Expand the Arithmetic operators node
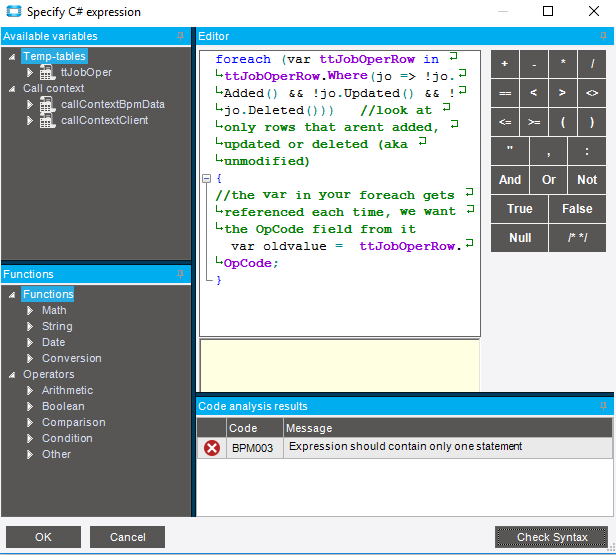This screenshot has height=555, width=616. tap(31, 391)
